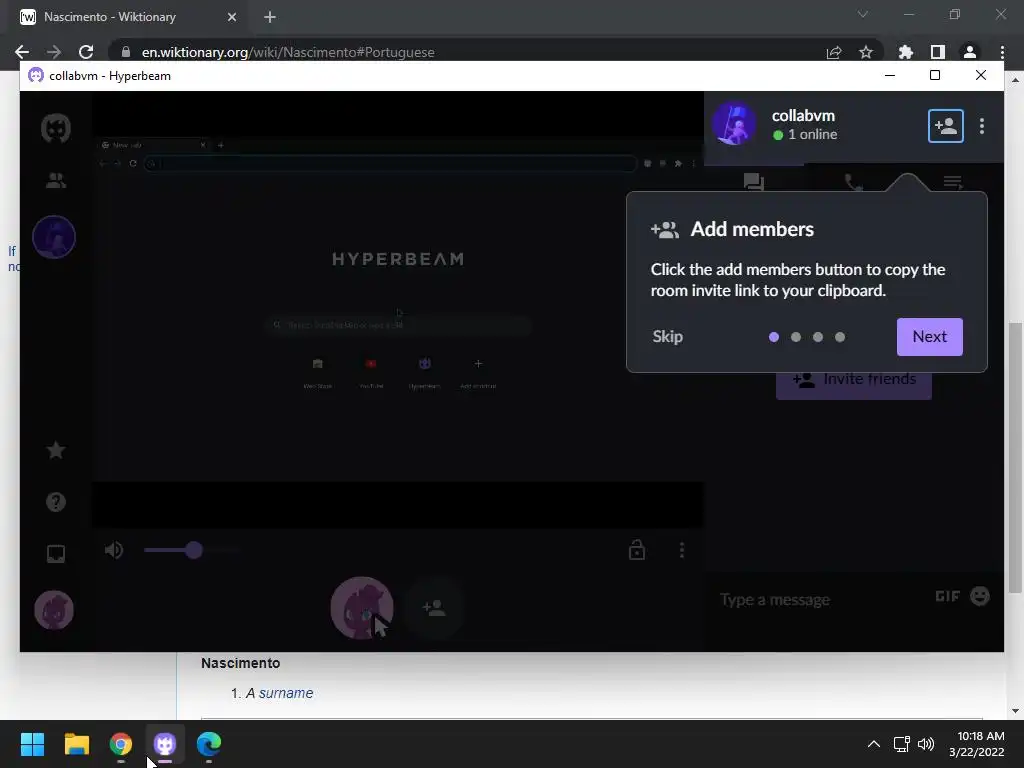This screenshot has width=1024, height=768.
Task: Open File Explorer from taskbar
Action: pos(76,744)
